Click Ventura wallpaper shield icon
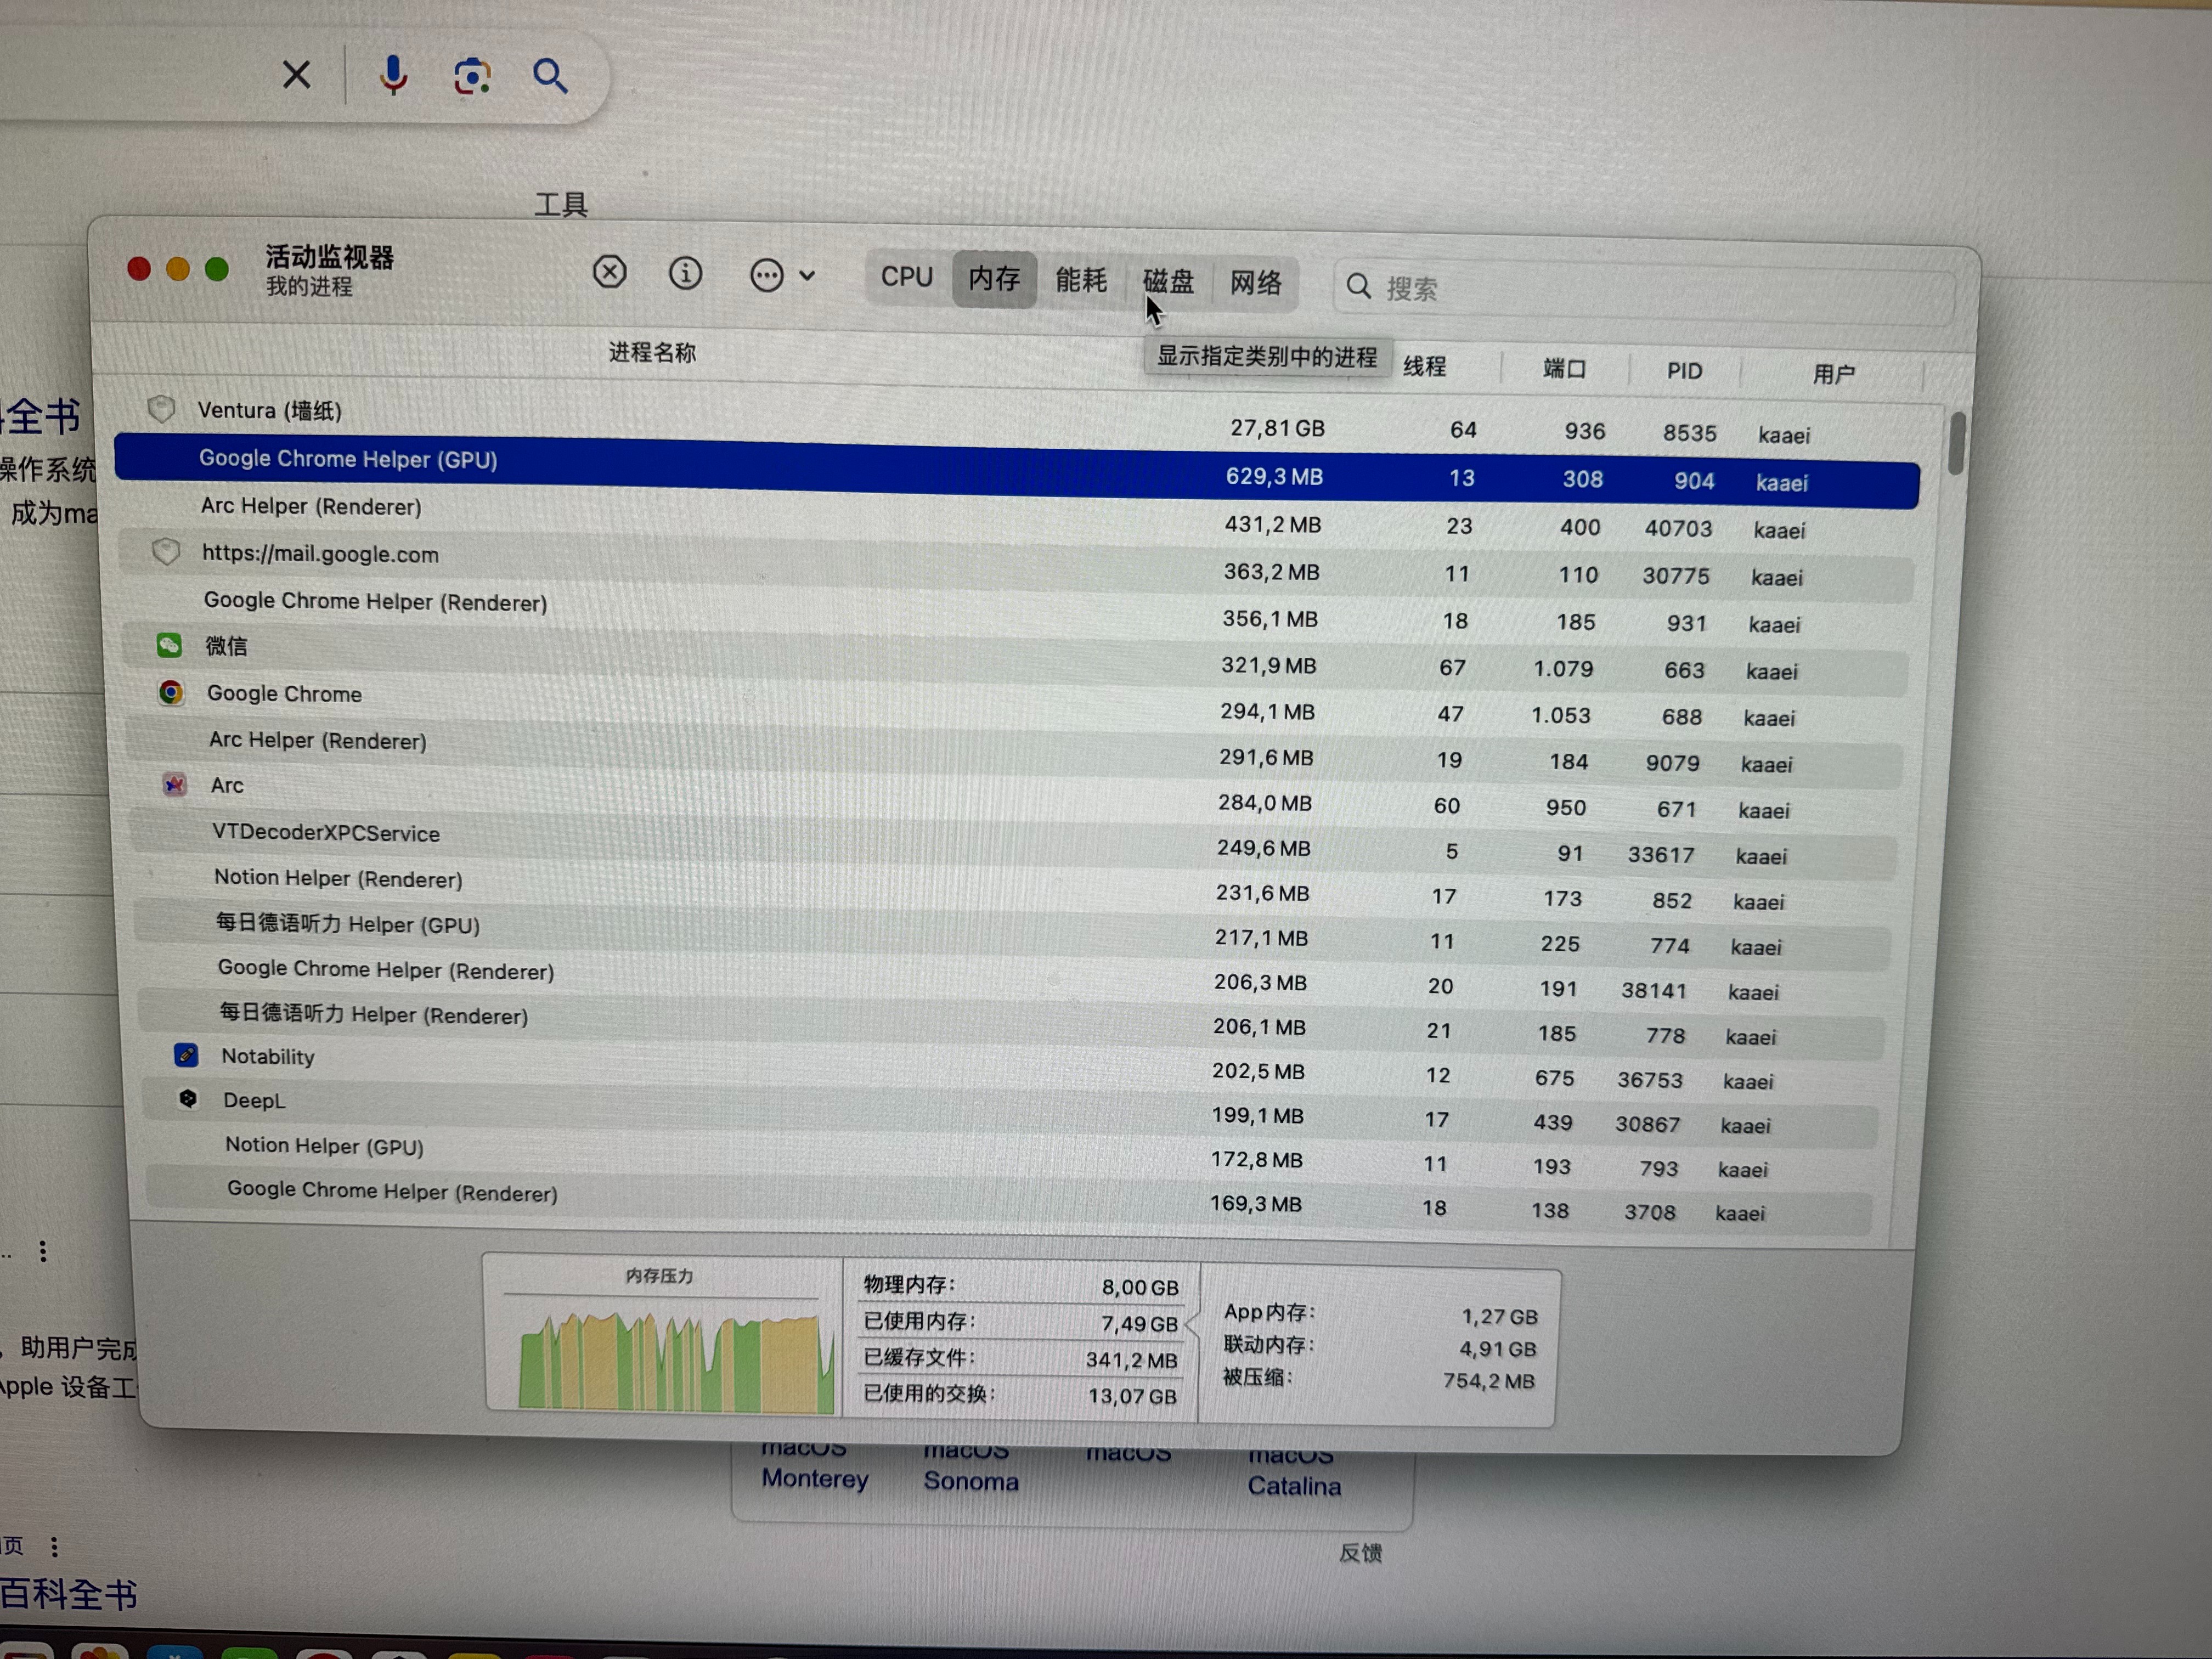The height and width of the screenshot is (1659, 2212). [x=161, y=408]
